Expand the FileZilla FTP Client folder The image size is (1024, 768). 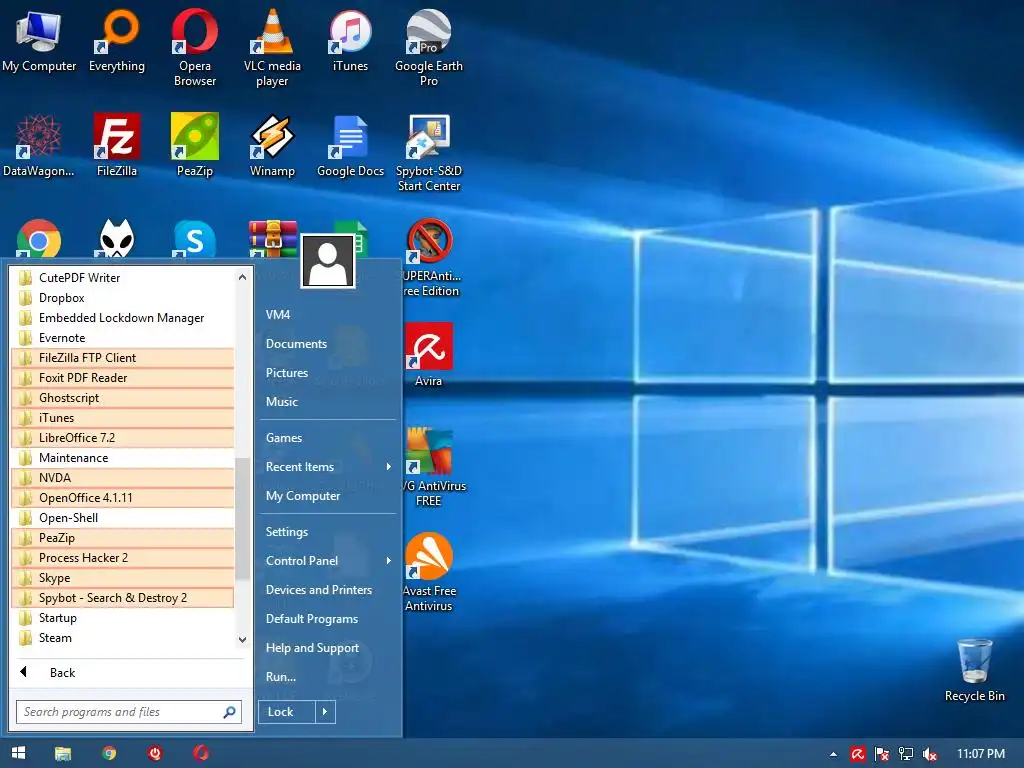[123, 358]
